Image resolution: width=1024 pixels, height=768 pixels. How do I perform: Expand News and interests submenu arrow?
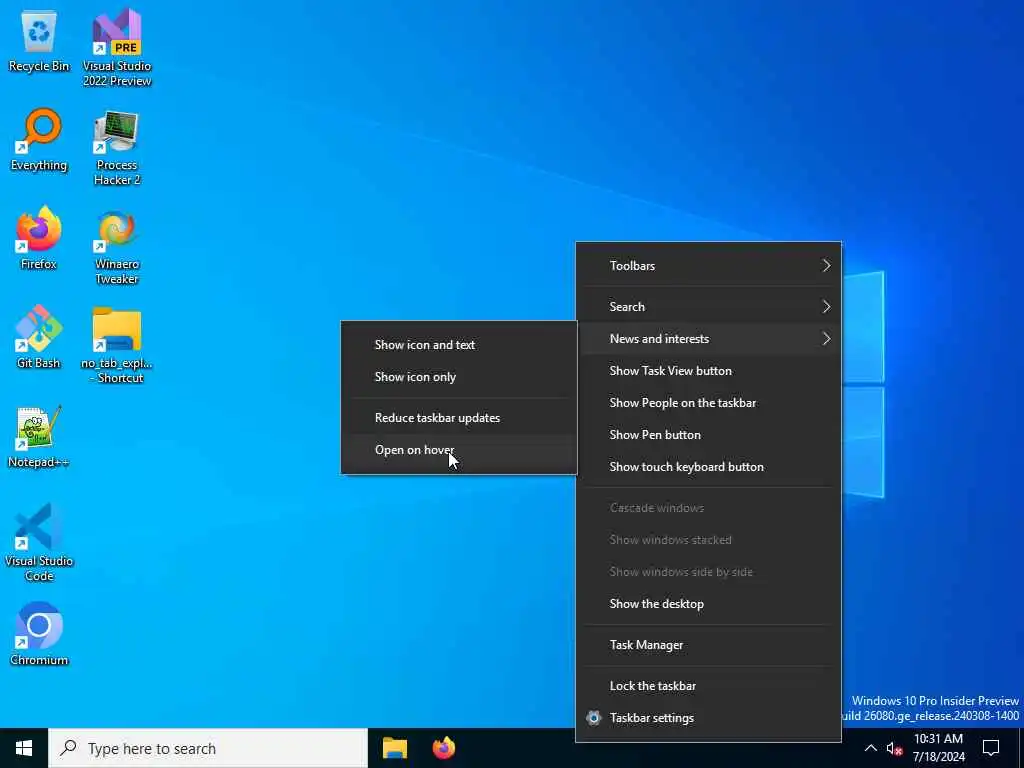[826, 338]
